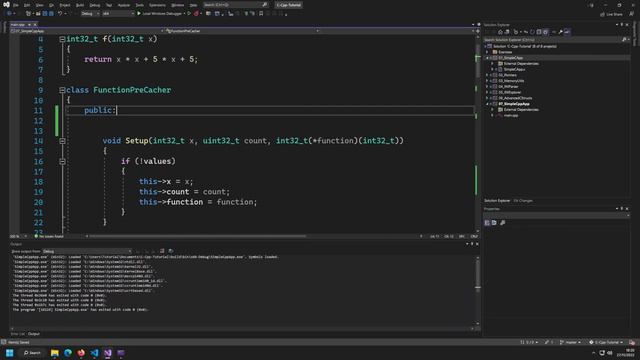
Task: Click the Git branch 'master' indicator
Action: (570, 342)
